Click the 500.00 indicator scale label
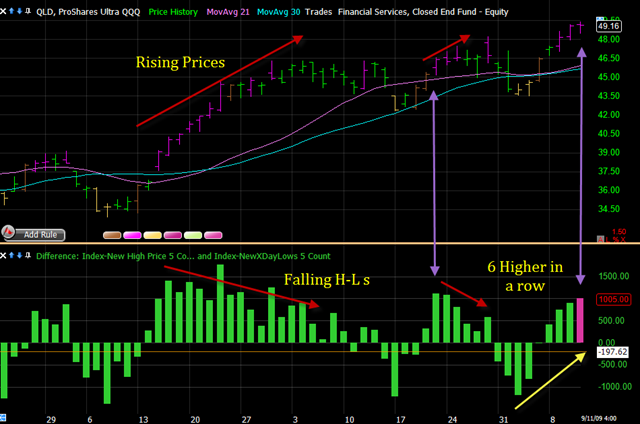This screenshot has width=640, height=424. [x=611, y=321]
